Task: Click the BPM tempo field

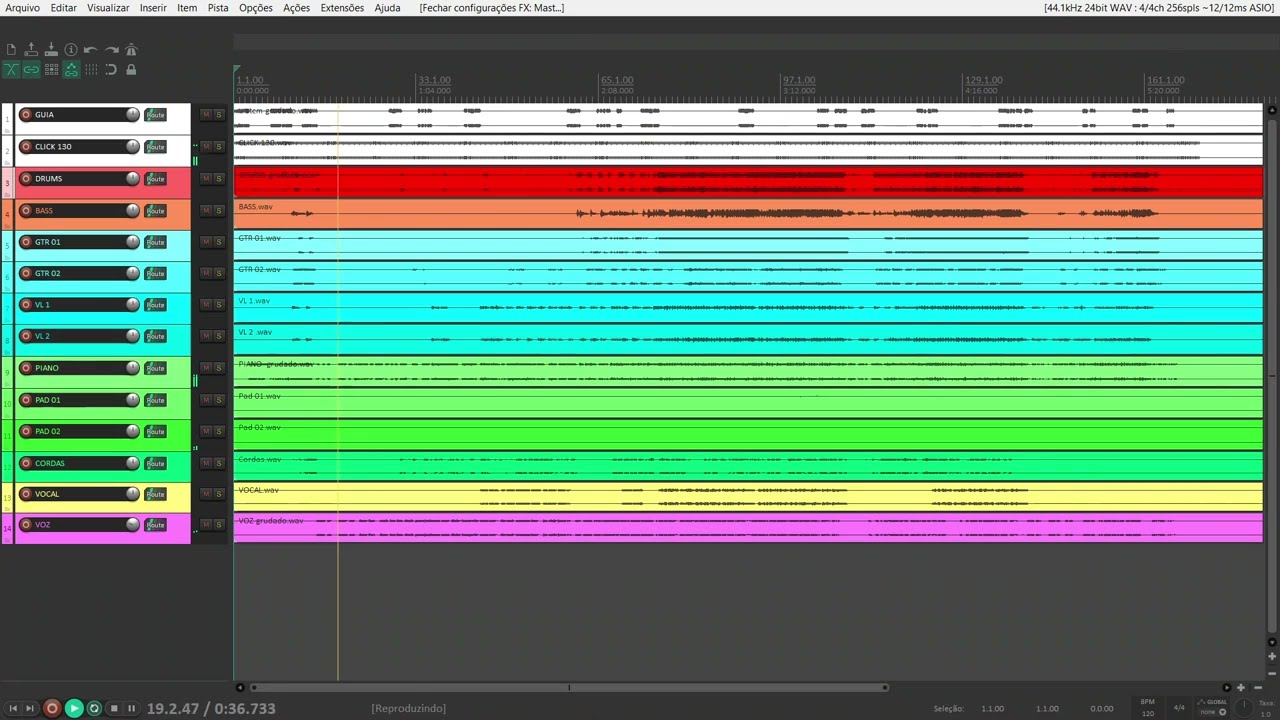Action: [1148, 708]
